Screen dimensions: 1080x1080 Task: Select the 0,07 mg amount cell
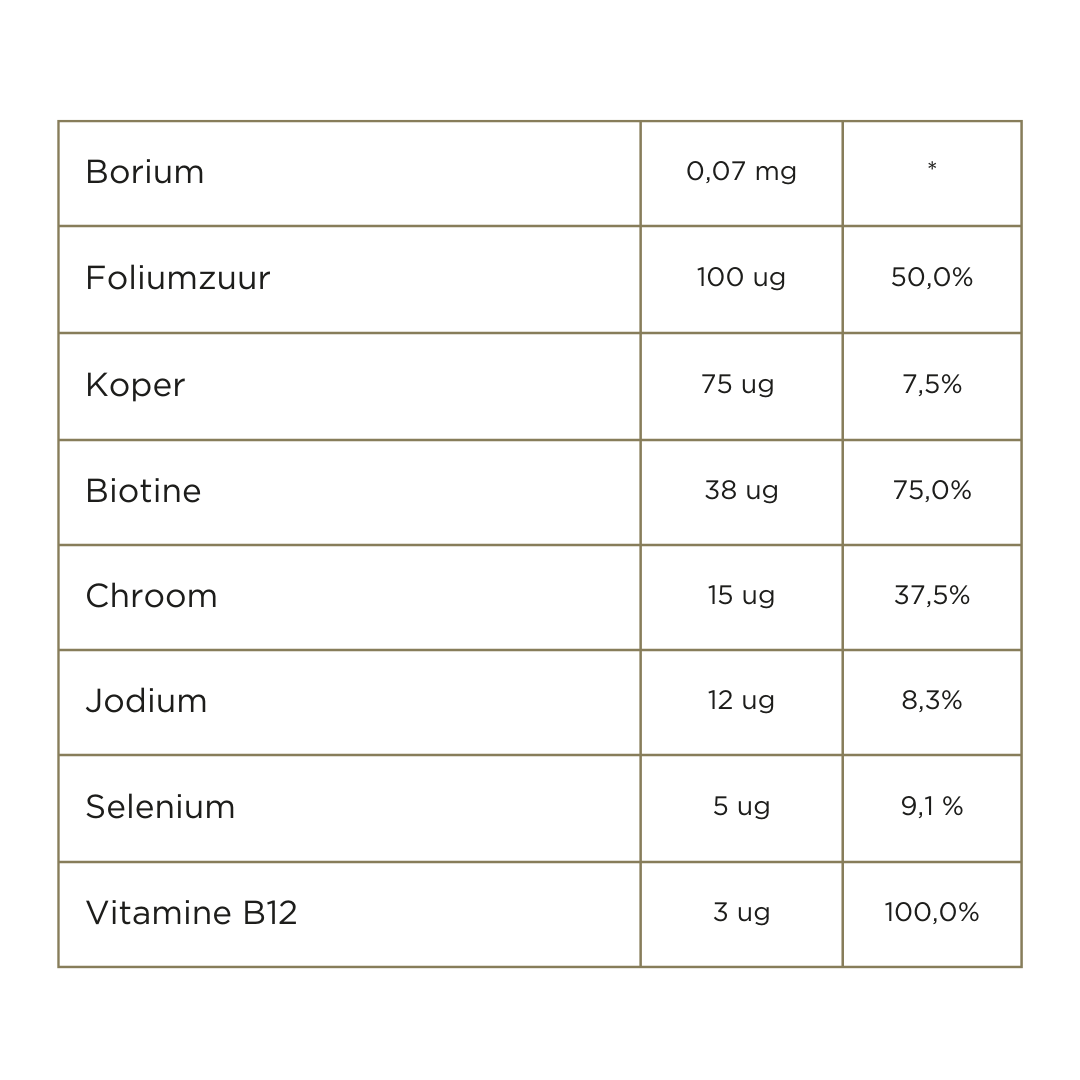coord(741,172)
